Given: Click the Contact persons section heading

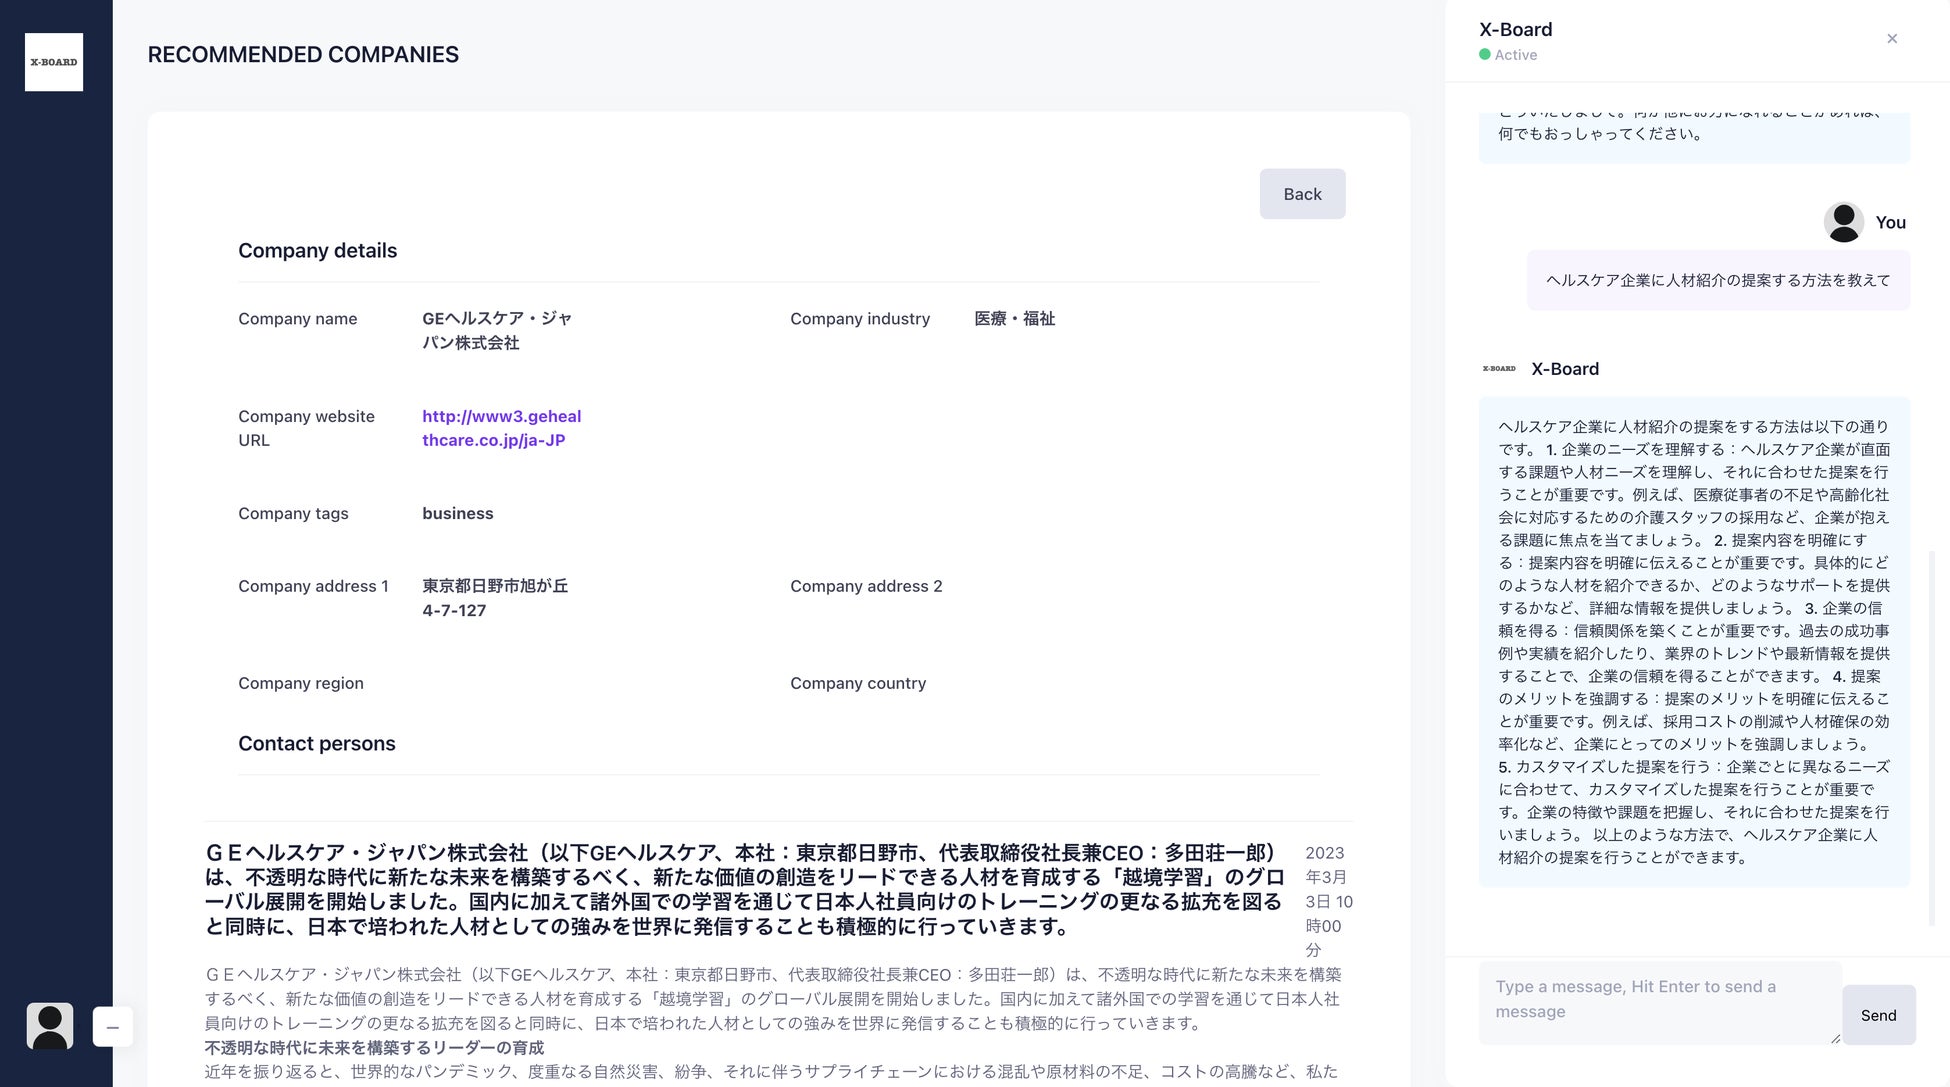Looking at the screenshot, I should [x=316, y=743].
